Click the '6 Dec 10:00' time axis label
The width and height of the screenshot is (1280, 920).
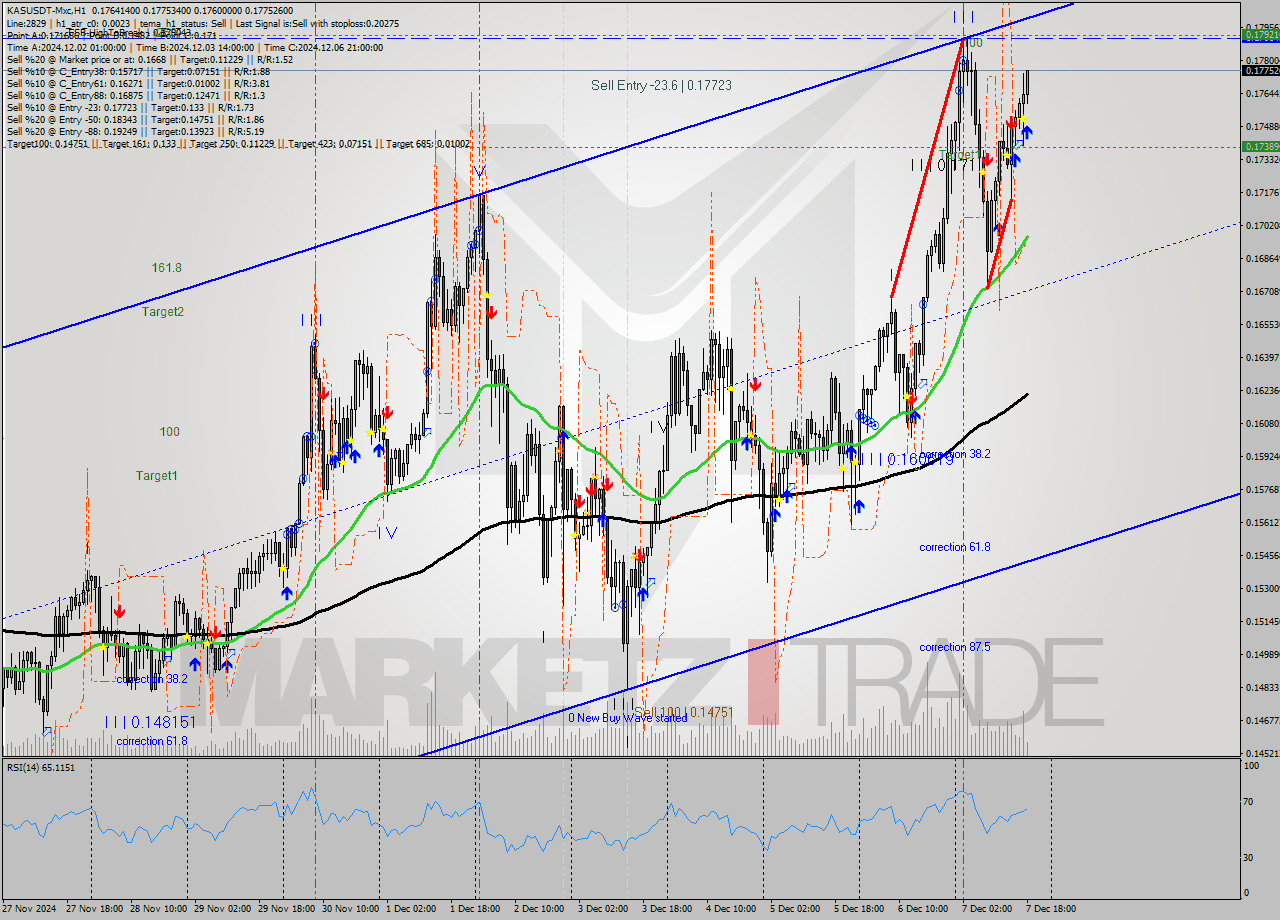click(923, 909)
